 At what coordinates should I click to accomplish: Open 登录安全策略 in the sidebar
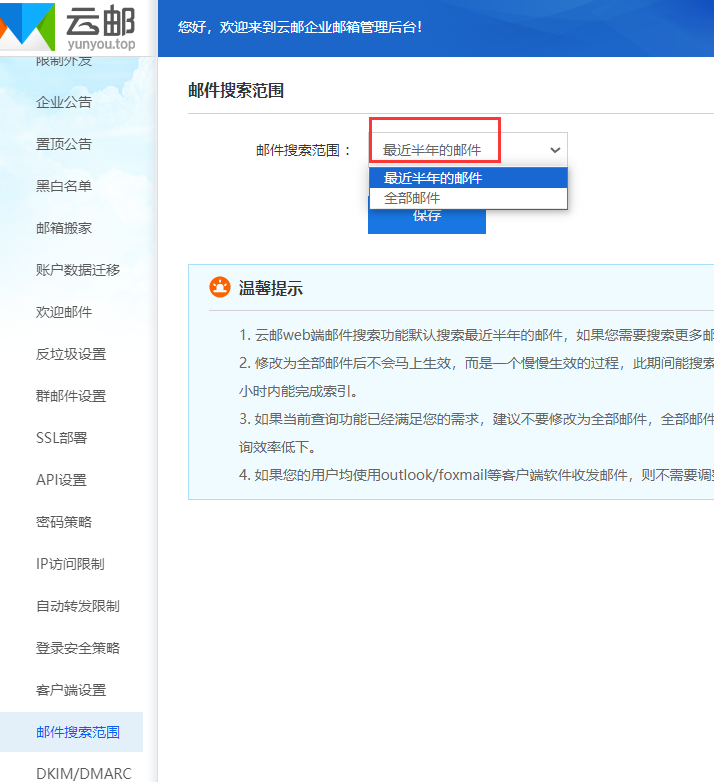(78, 648)
